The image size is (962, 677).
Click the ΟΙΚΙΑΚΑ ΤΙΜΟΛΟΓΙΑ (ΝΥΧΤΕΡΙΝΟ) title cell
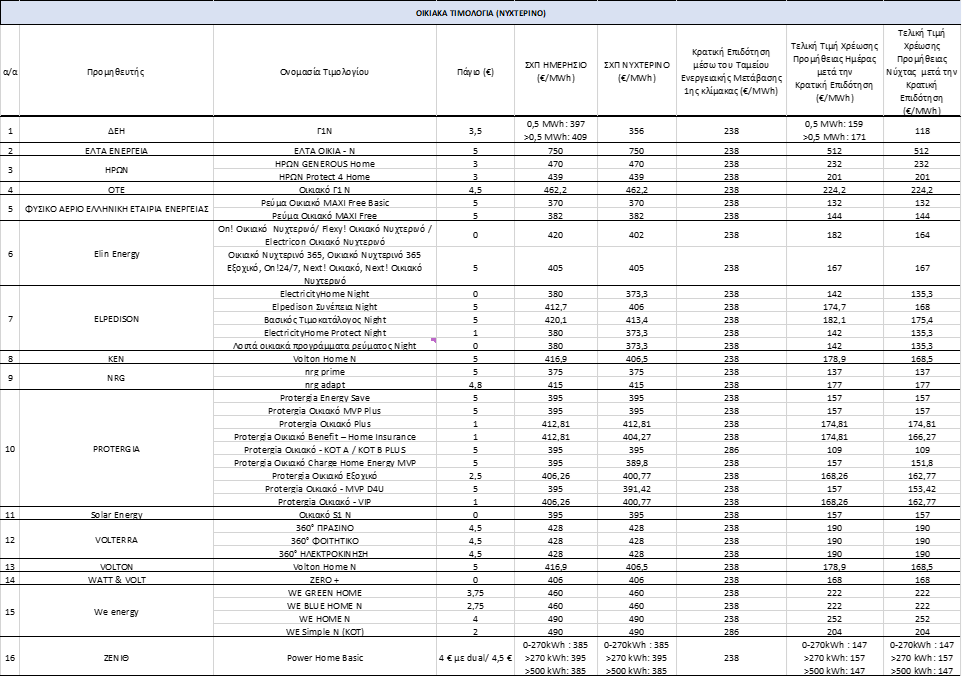[x=481, y=13]
